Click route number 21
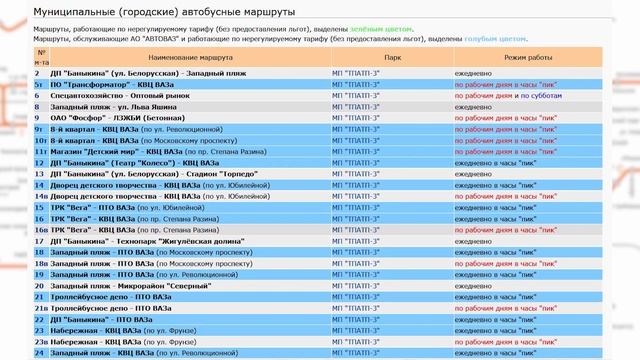This screenshot has width=640, height=360. click(x=39, y=297)
